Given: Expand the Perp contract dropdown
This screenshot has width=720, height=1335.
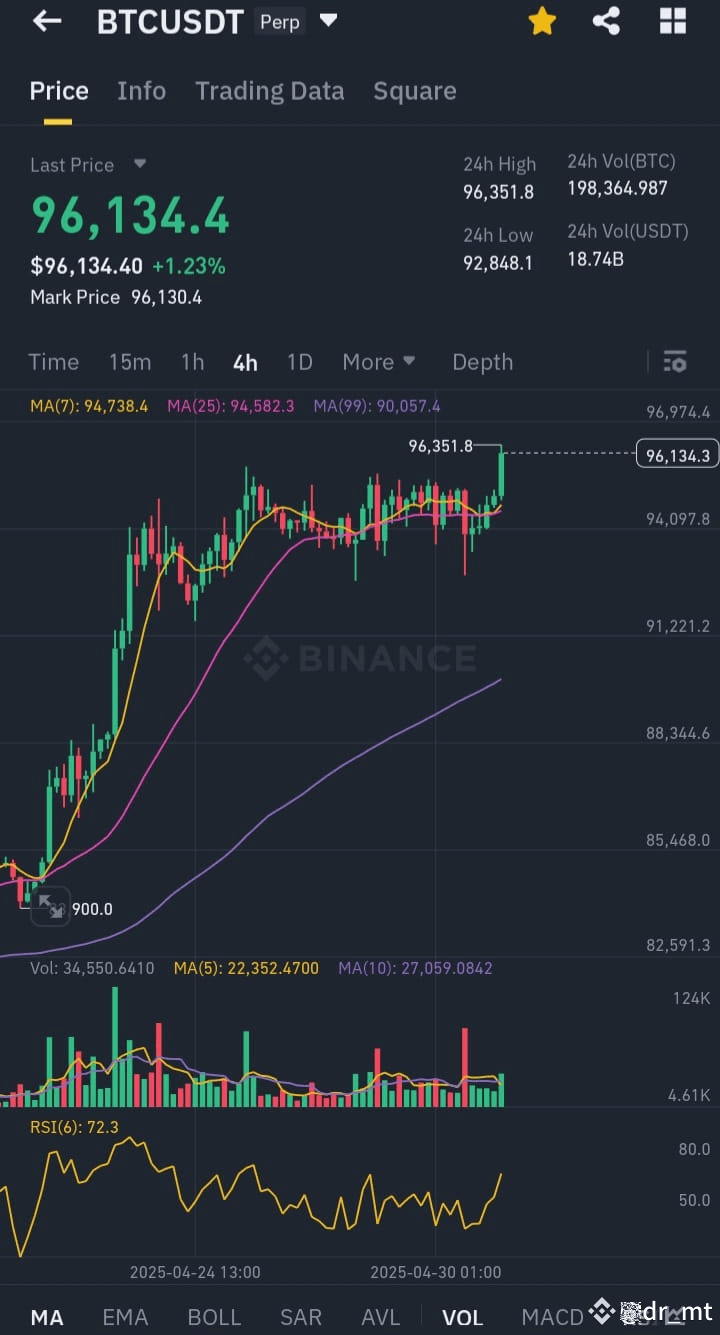Looking at the screenshot, I should (328, 20).
